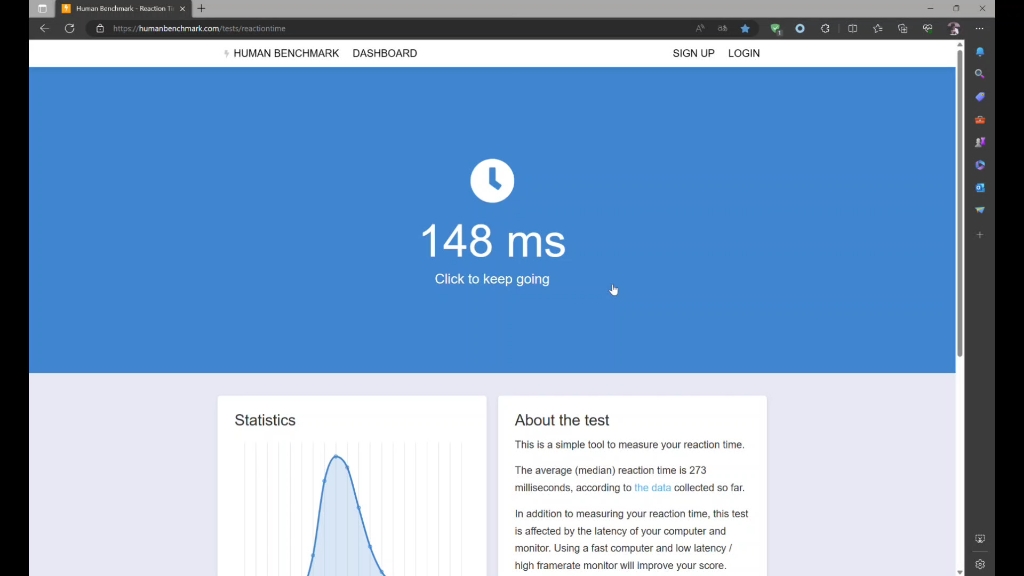Click 'Click to keep going' text
1024x576 pixels.
pos(492,279)
